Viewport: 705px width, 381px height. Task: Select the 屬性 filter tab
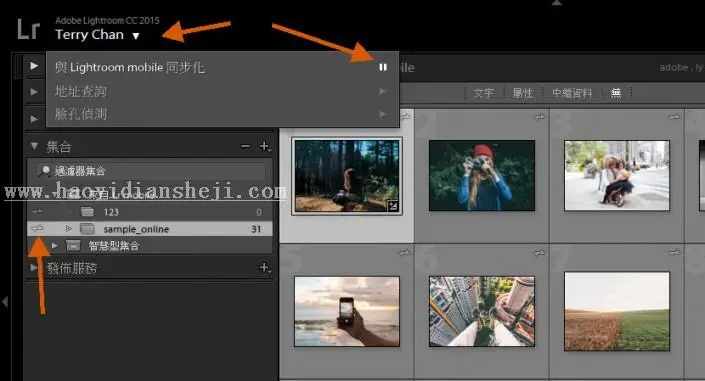[522, 93]
